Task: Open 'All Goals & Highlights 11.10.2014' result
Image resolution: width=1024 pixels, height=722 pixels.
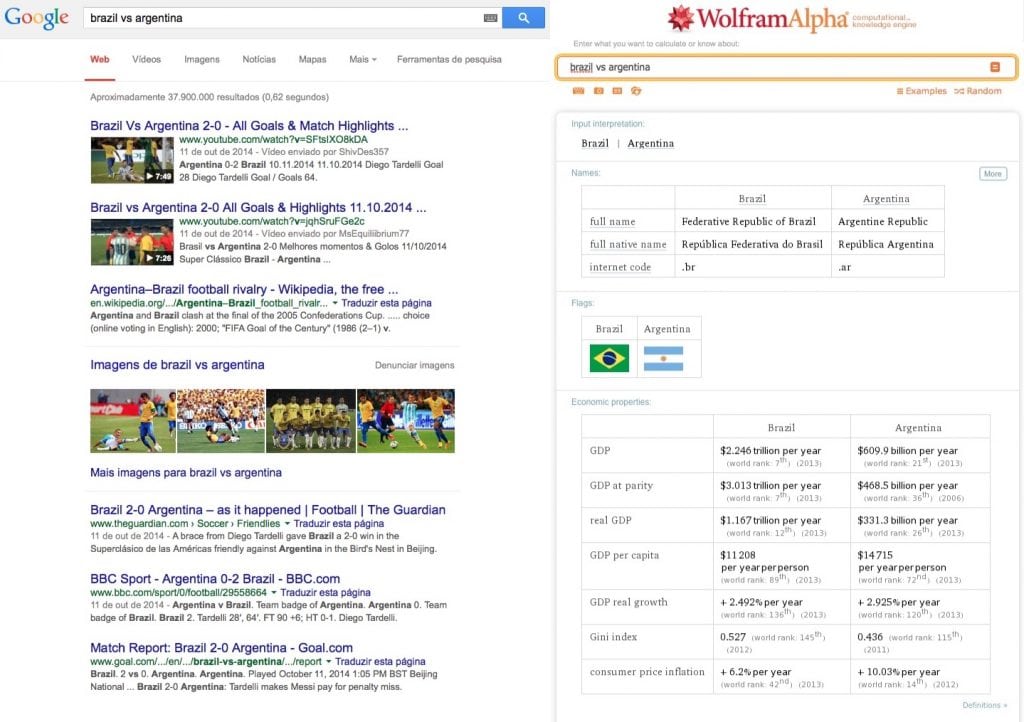Action: (x=258, y=208)
